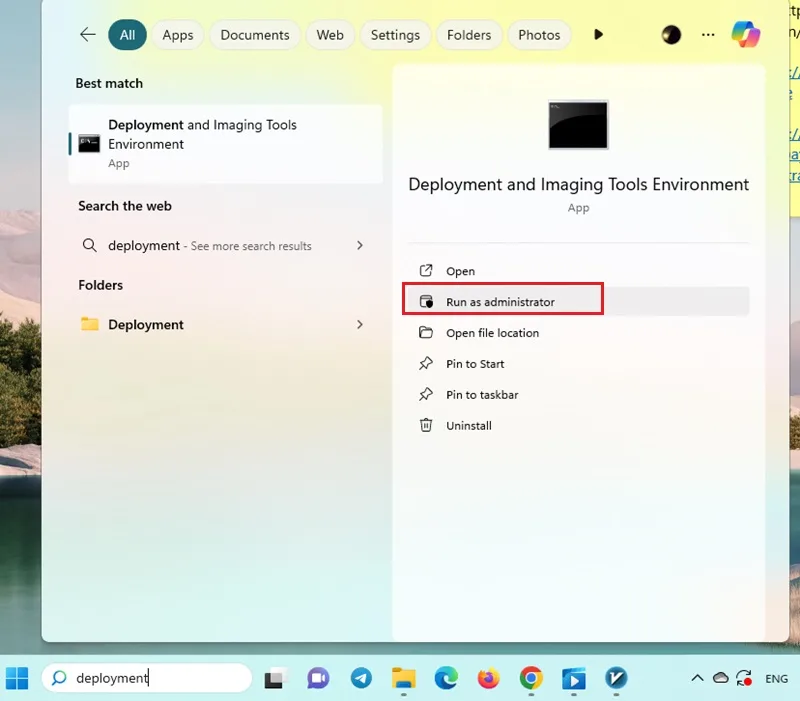Open File Explorer from the taskbar
The width and height of the screenshot is (800, 701).
point(404,678)
